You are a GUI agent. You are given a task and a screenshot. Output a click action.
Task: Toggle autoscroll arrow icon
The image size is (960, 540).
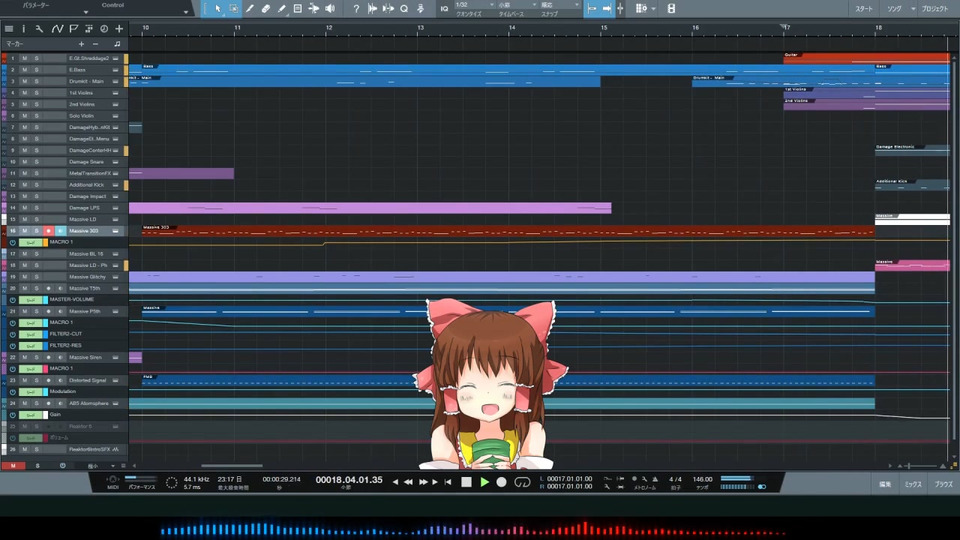pos(607,9)
